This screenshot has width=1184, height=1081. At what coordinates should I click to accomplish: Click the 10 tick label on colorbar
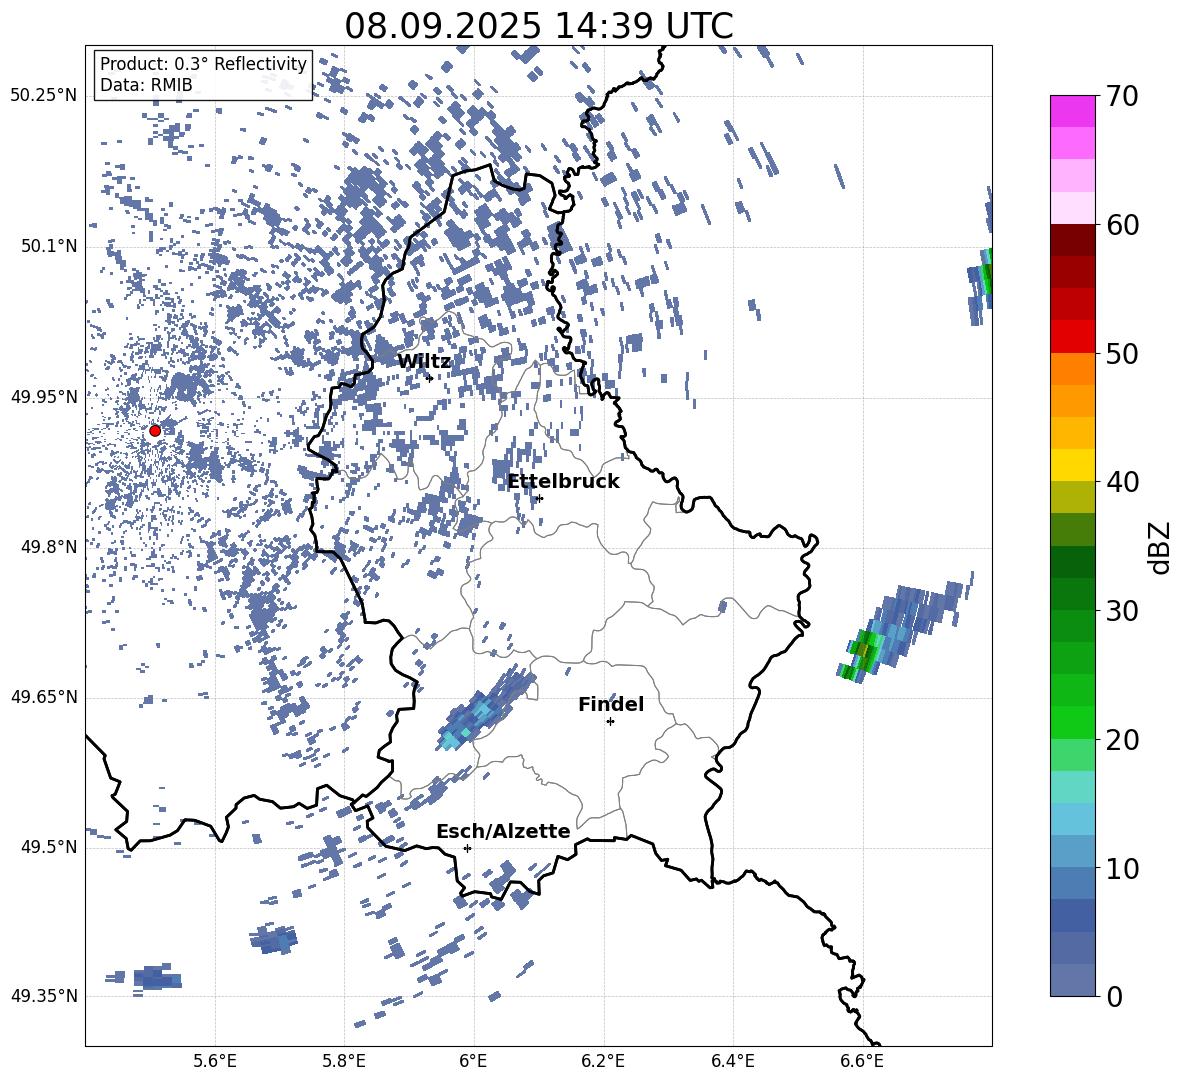coord(1122,868)
